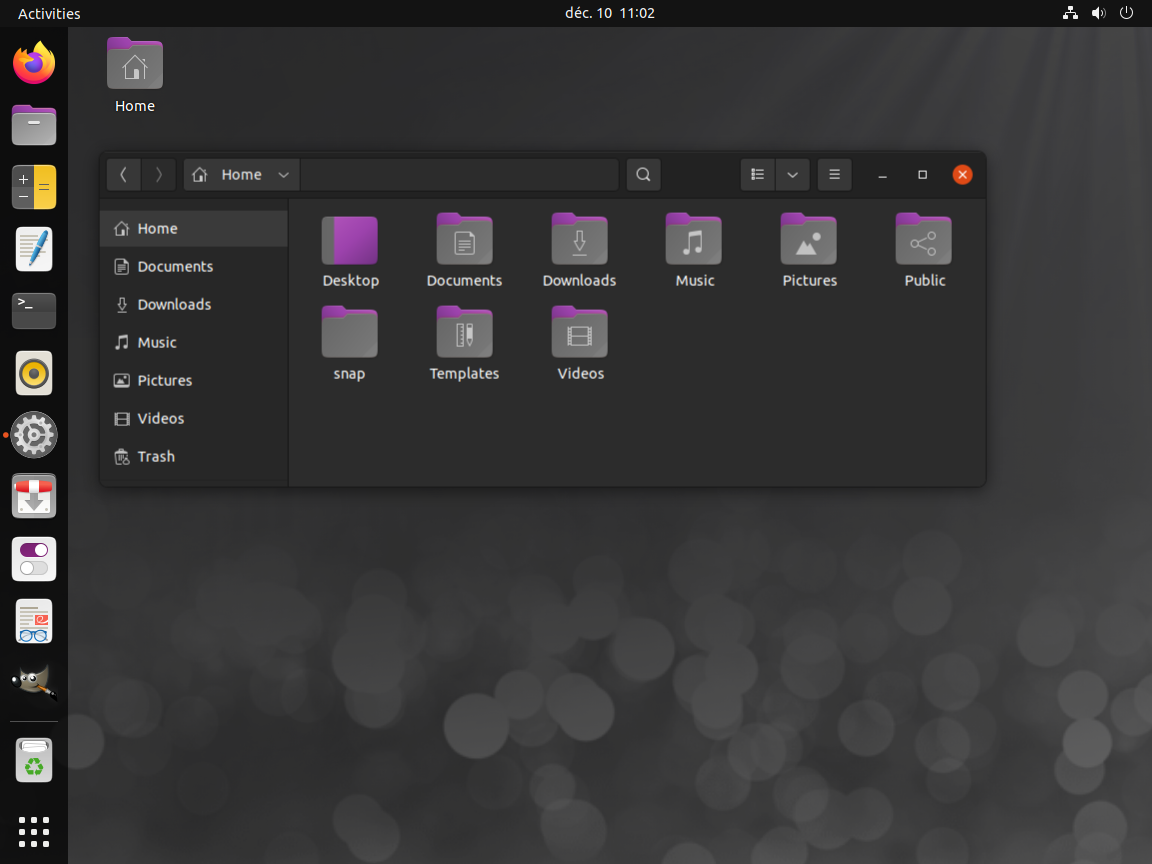Open Trash in the sidebar

click(x=194, y=456)
